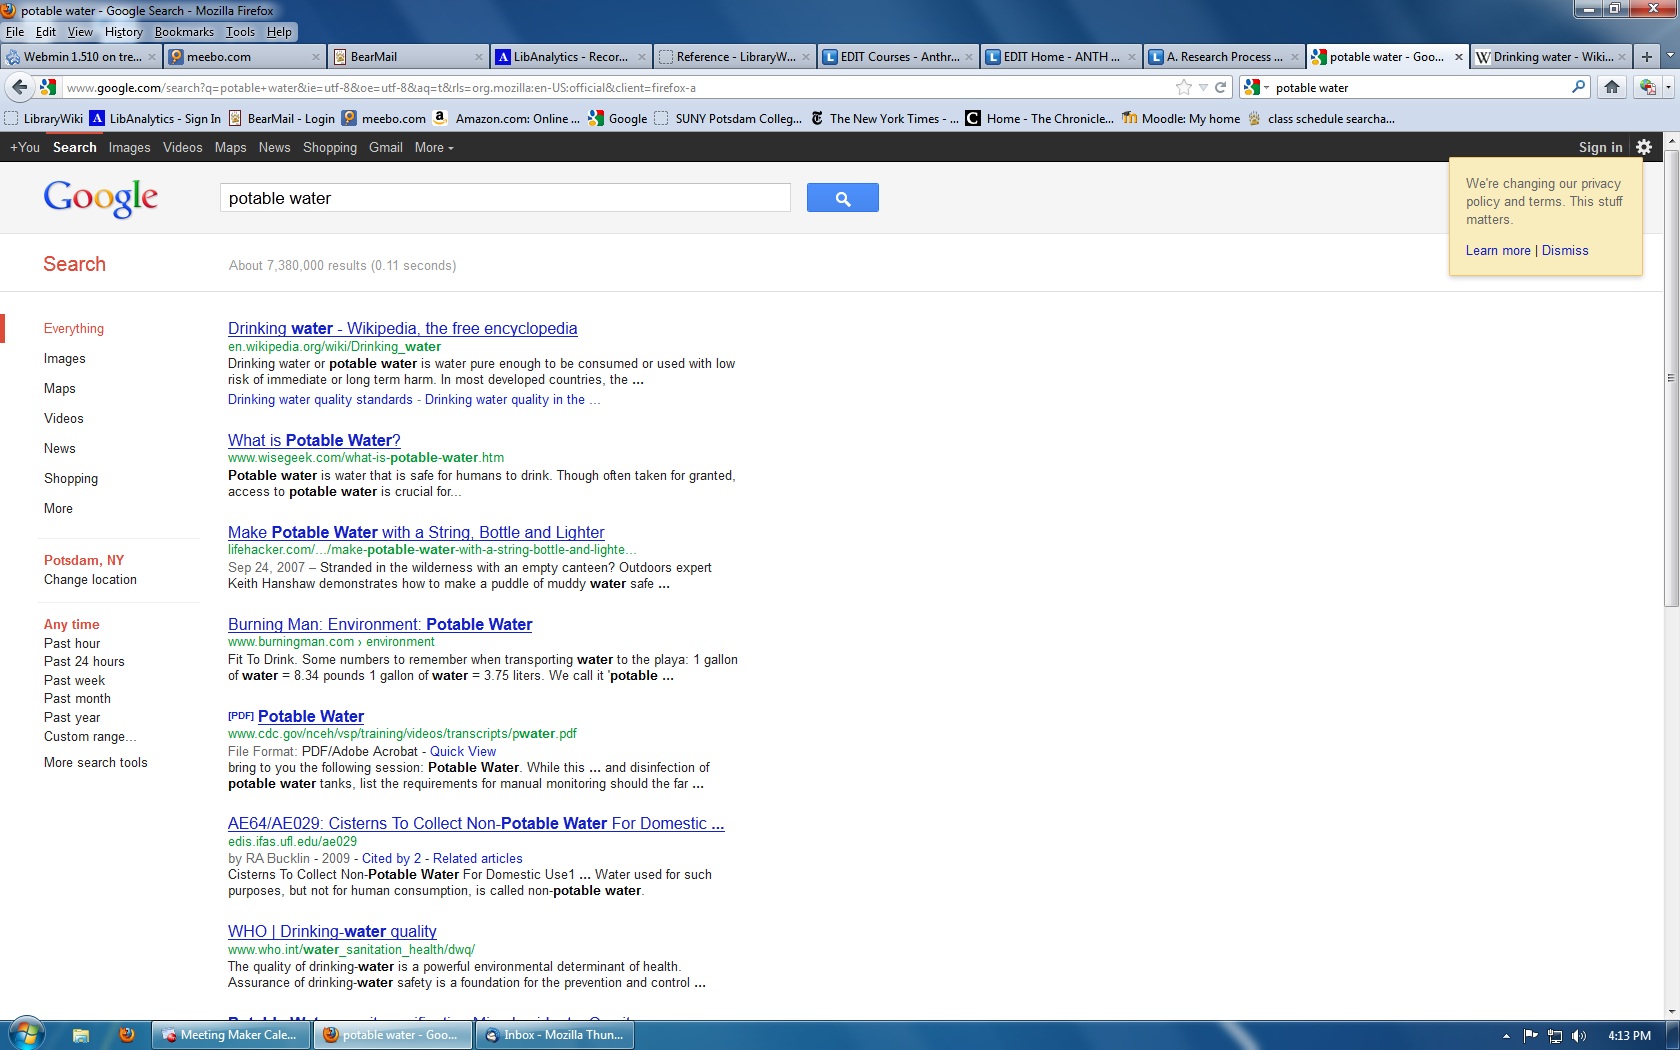Click the network tray icon
This screenshot has height=1050, width=1680.
click(x=1555, y=1036)
